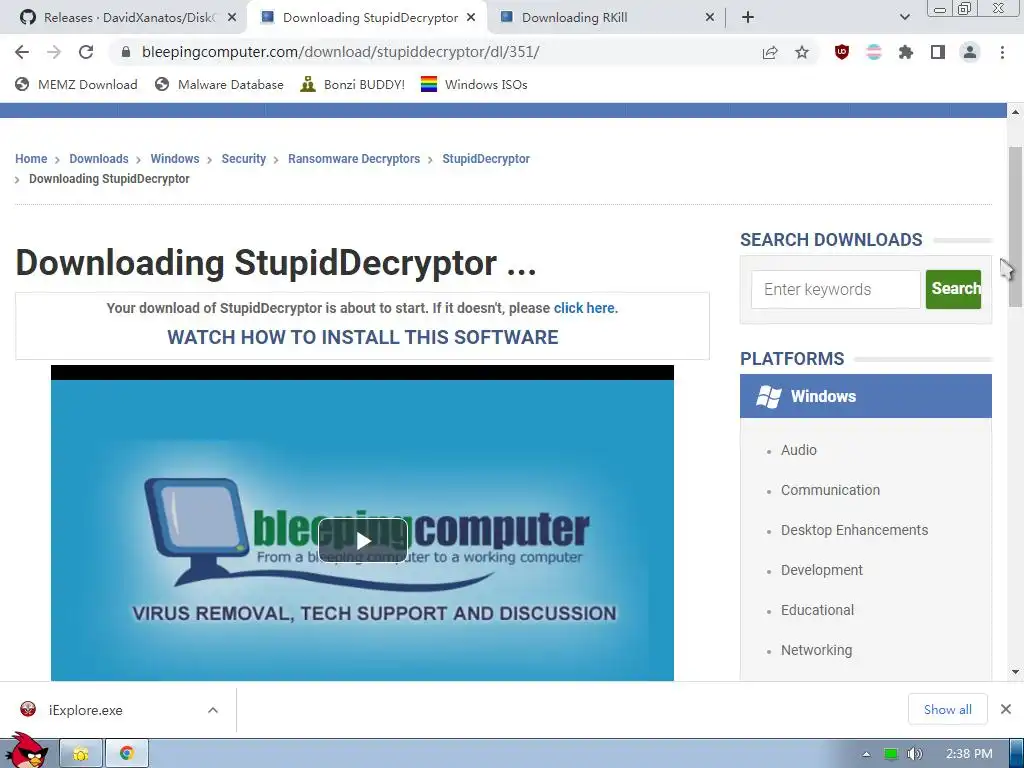Open the Malware Database bookmark

(219, 84)
